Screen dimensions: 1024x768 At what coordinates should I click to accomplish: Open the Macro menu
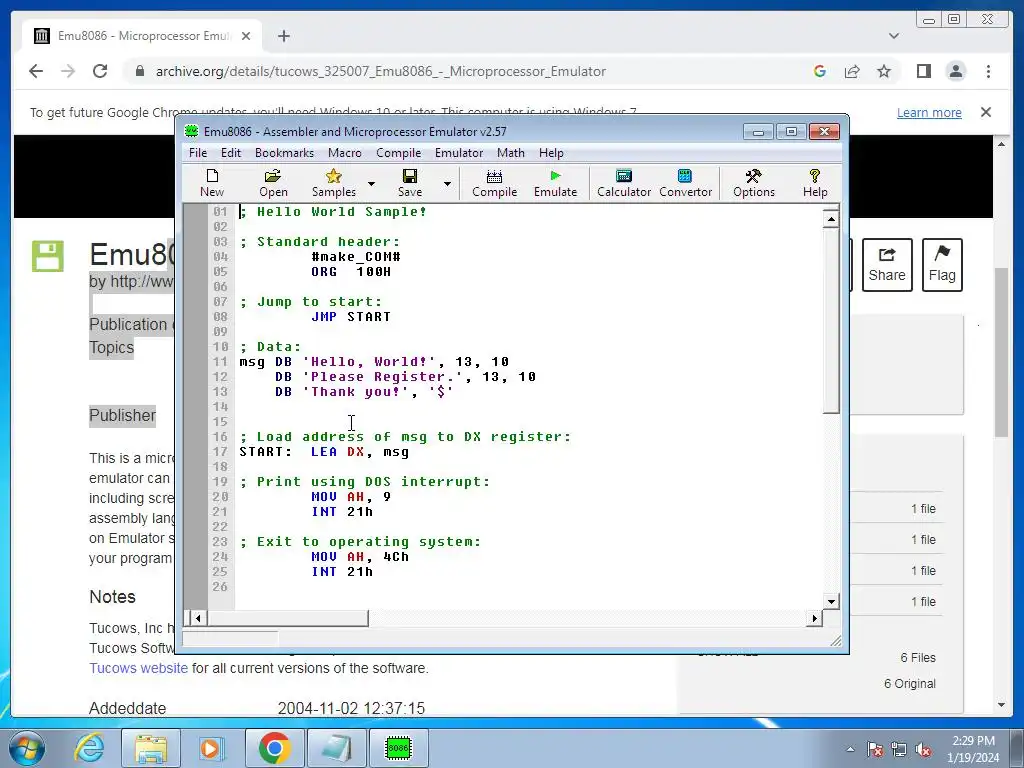point(345,153)
